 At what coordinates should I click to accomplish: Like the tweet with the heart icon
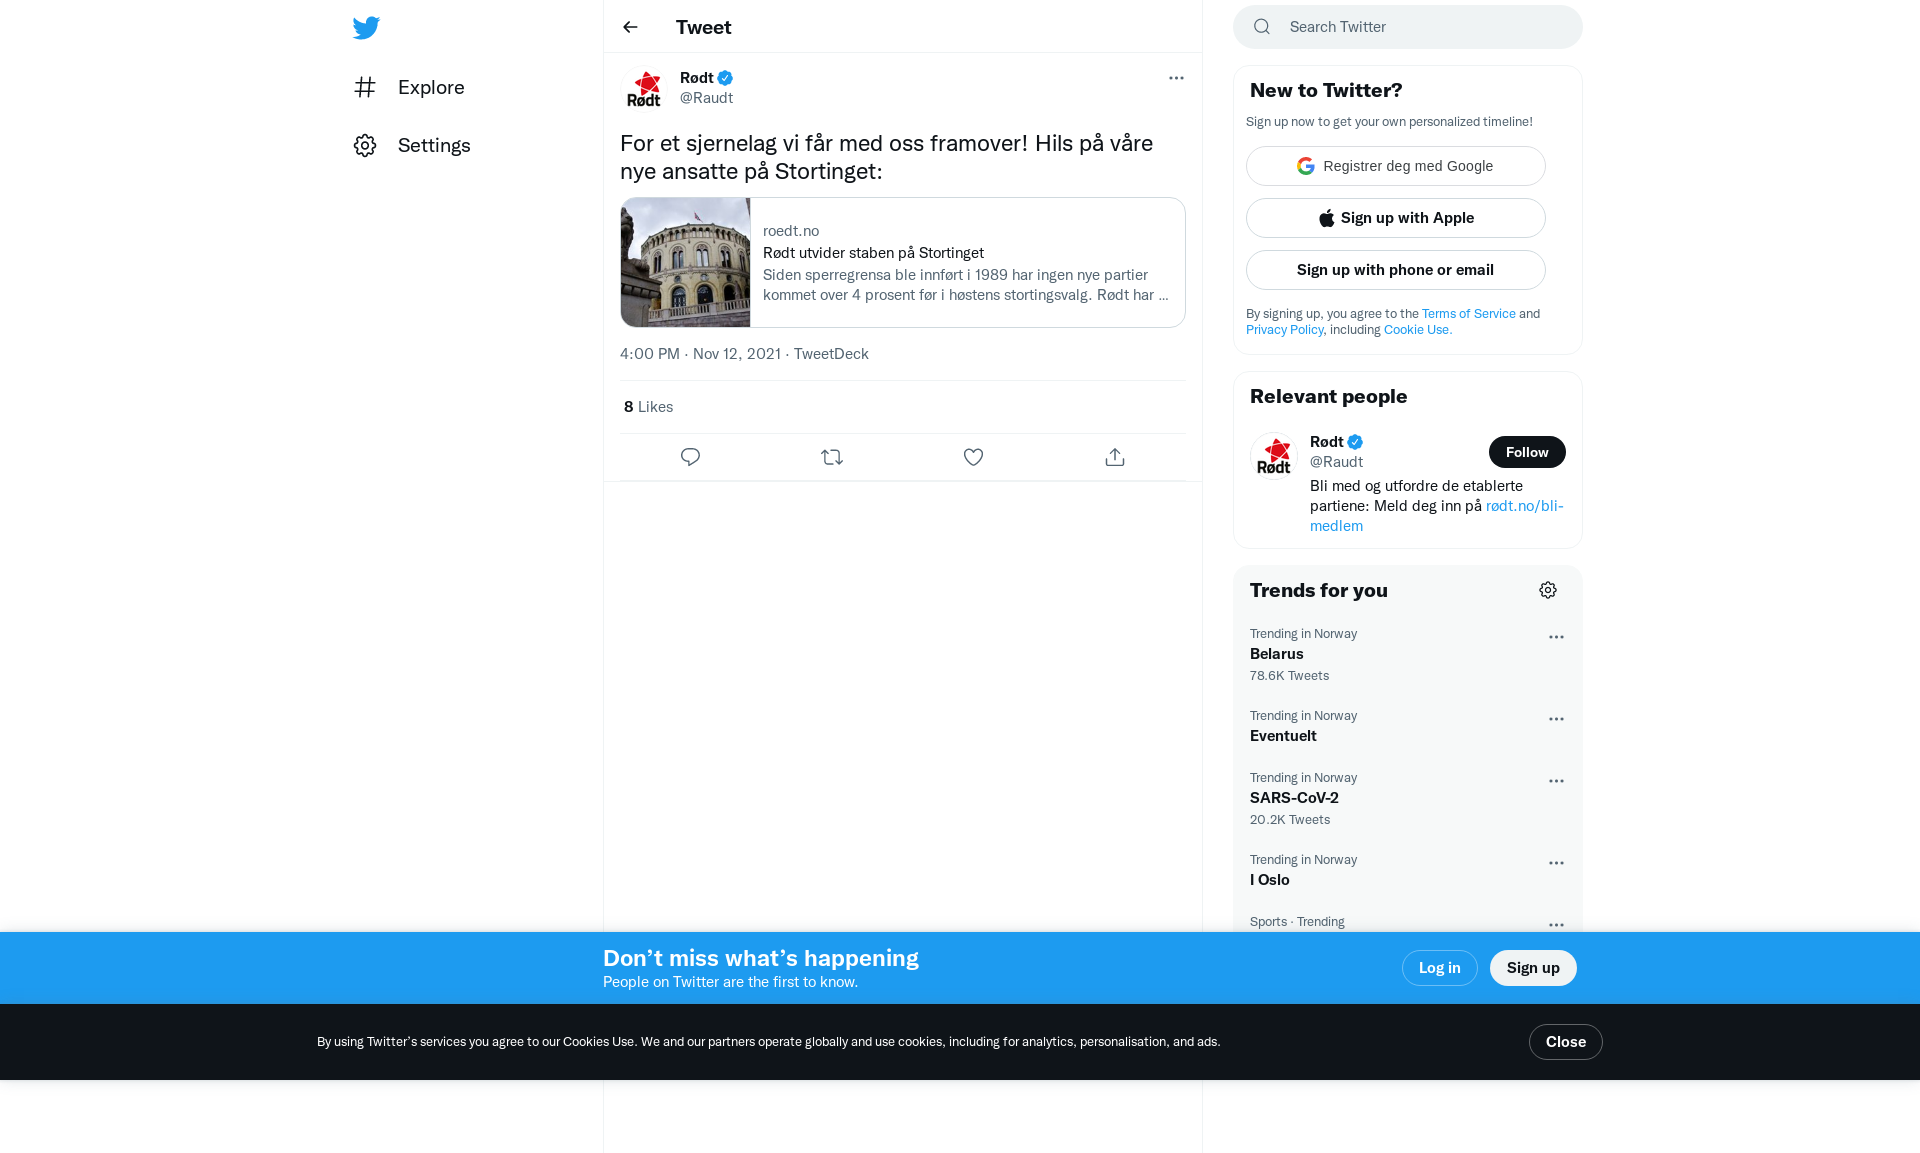click(x=973, y=457)
